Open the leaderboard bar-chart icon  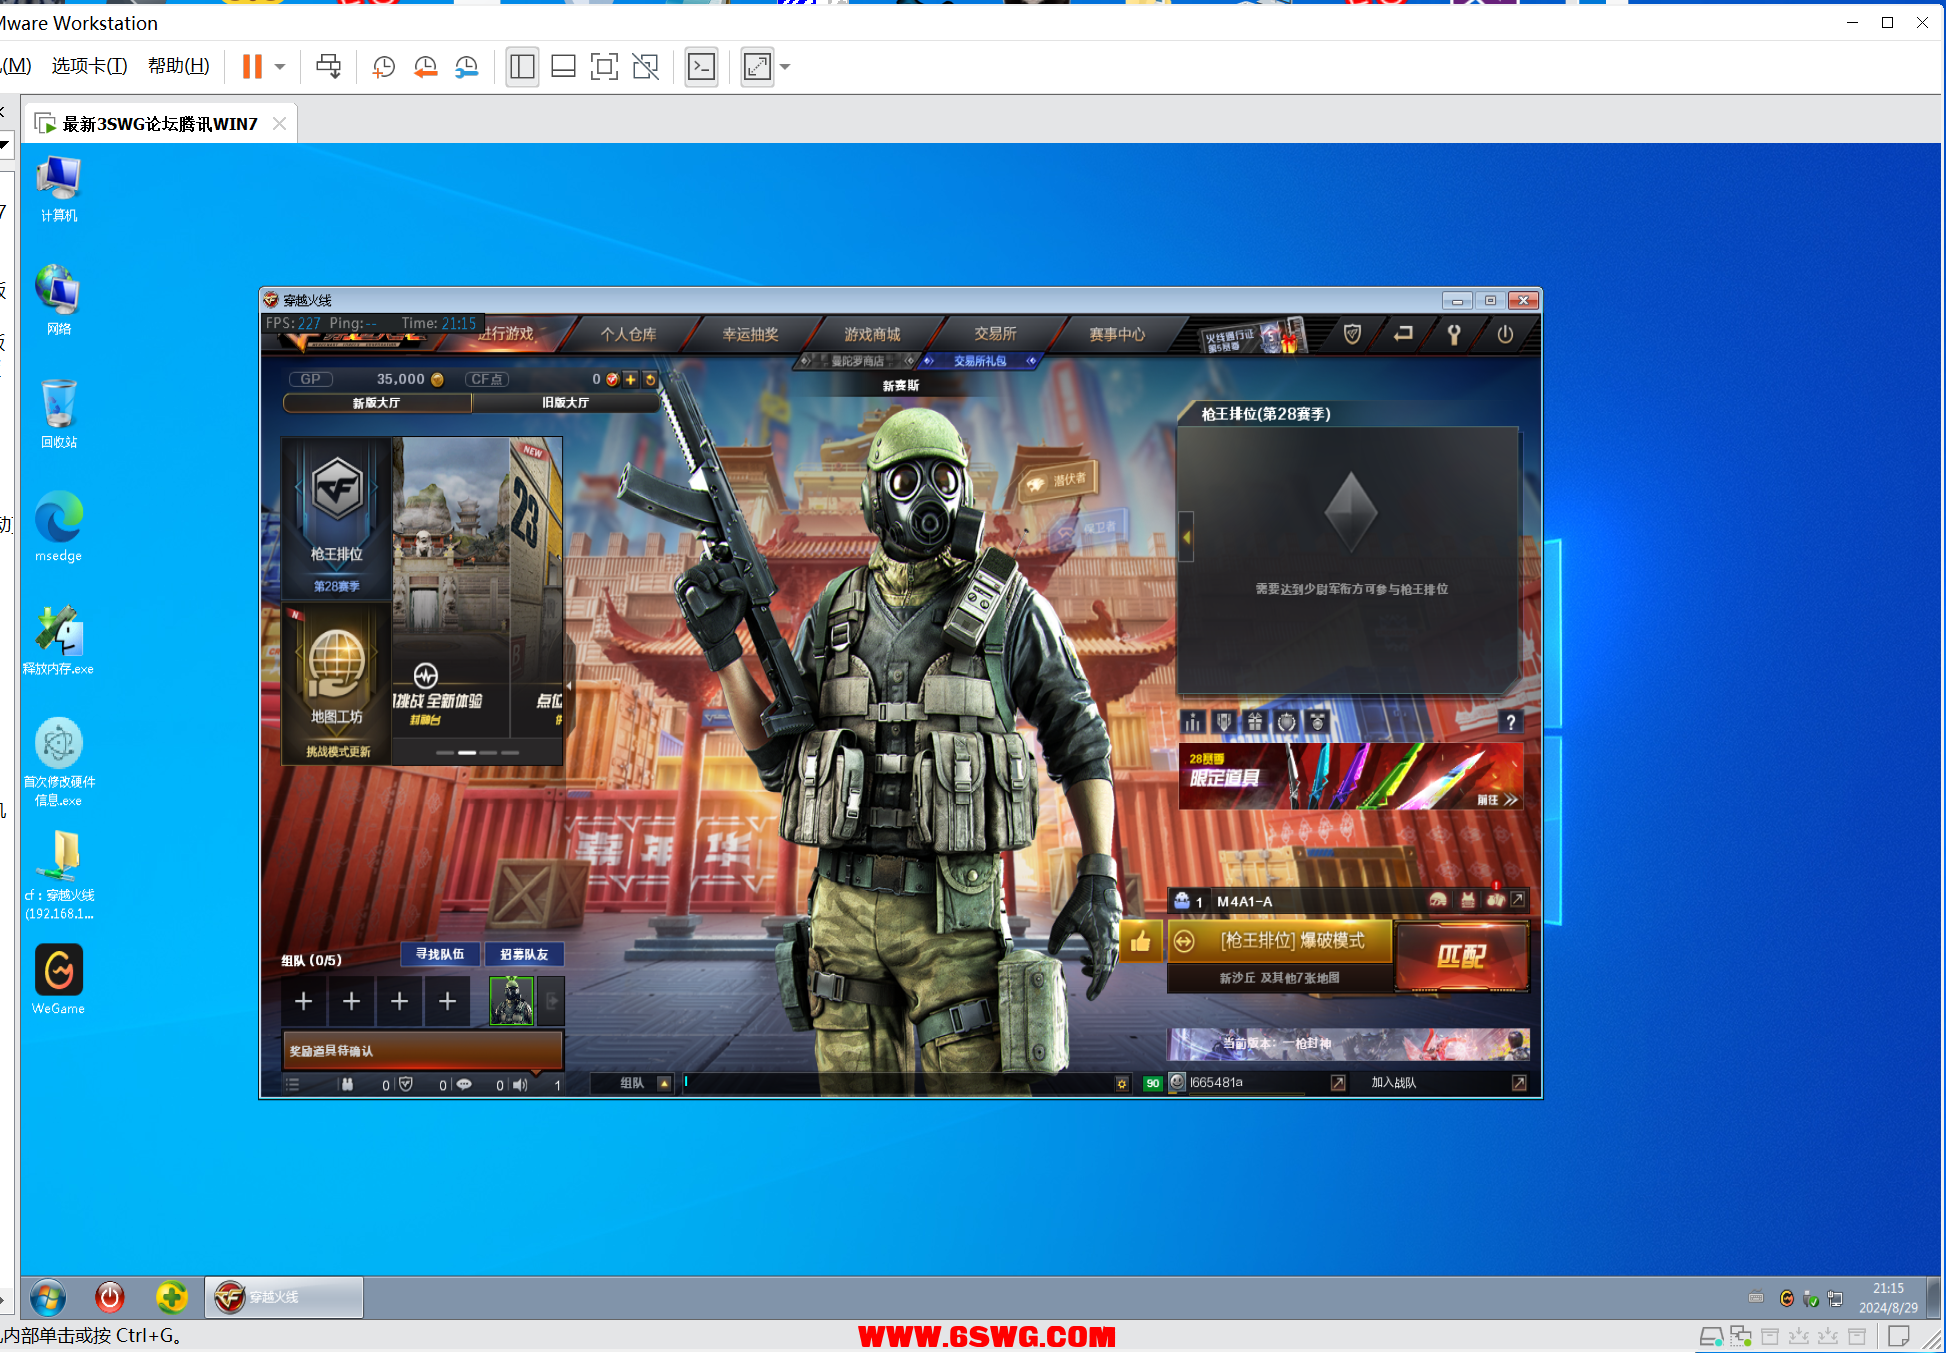(x=1193, y=722)
